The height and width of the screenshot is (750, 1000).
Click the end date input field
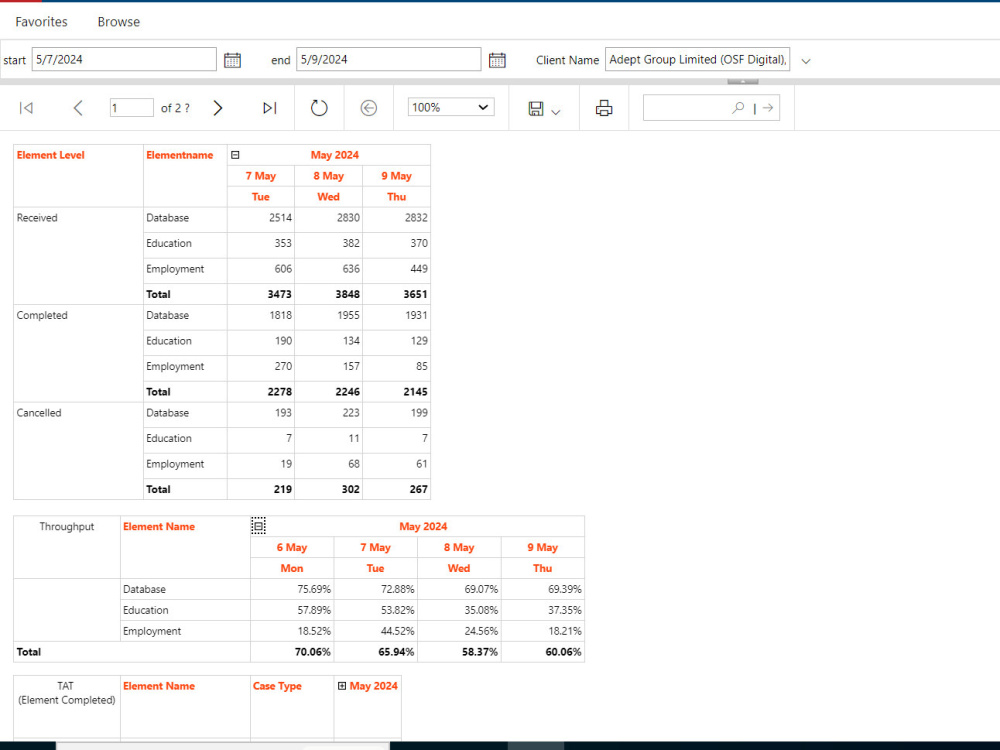pyautogui.click(x=388, y=59)
